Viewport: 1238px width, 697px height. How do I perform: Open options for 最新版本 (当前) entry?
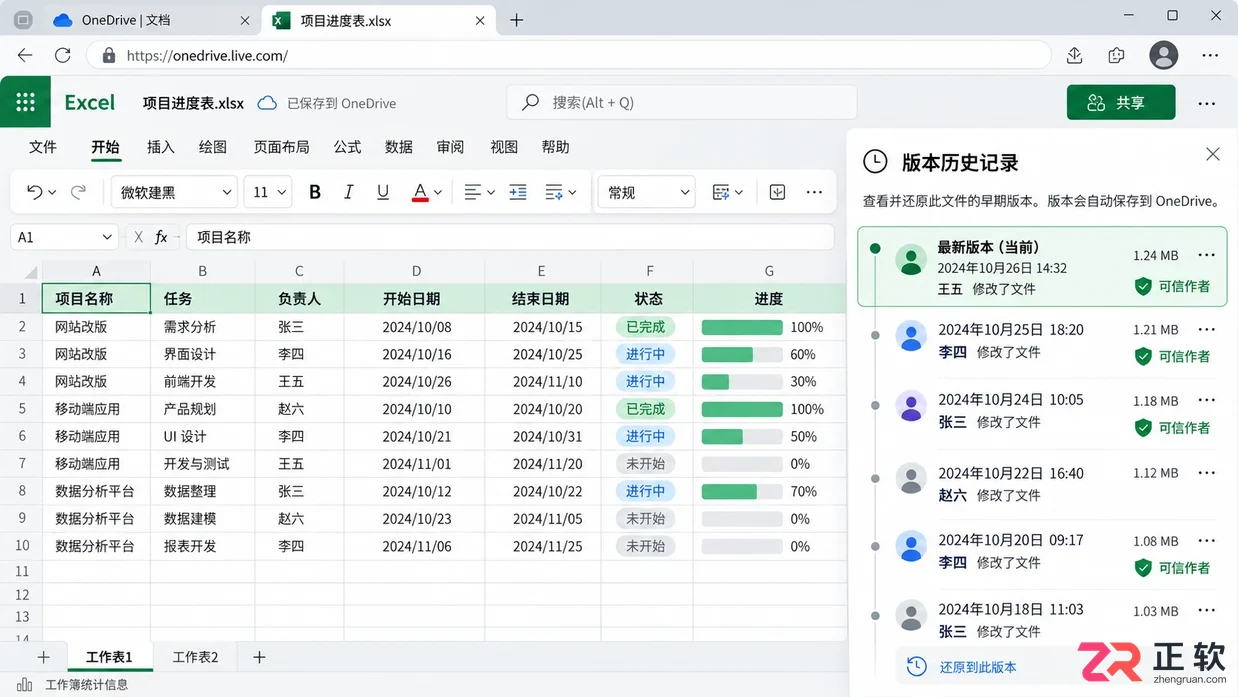(x=1207, y=255)
